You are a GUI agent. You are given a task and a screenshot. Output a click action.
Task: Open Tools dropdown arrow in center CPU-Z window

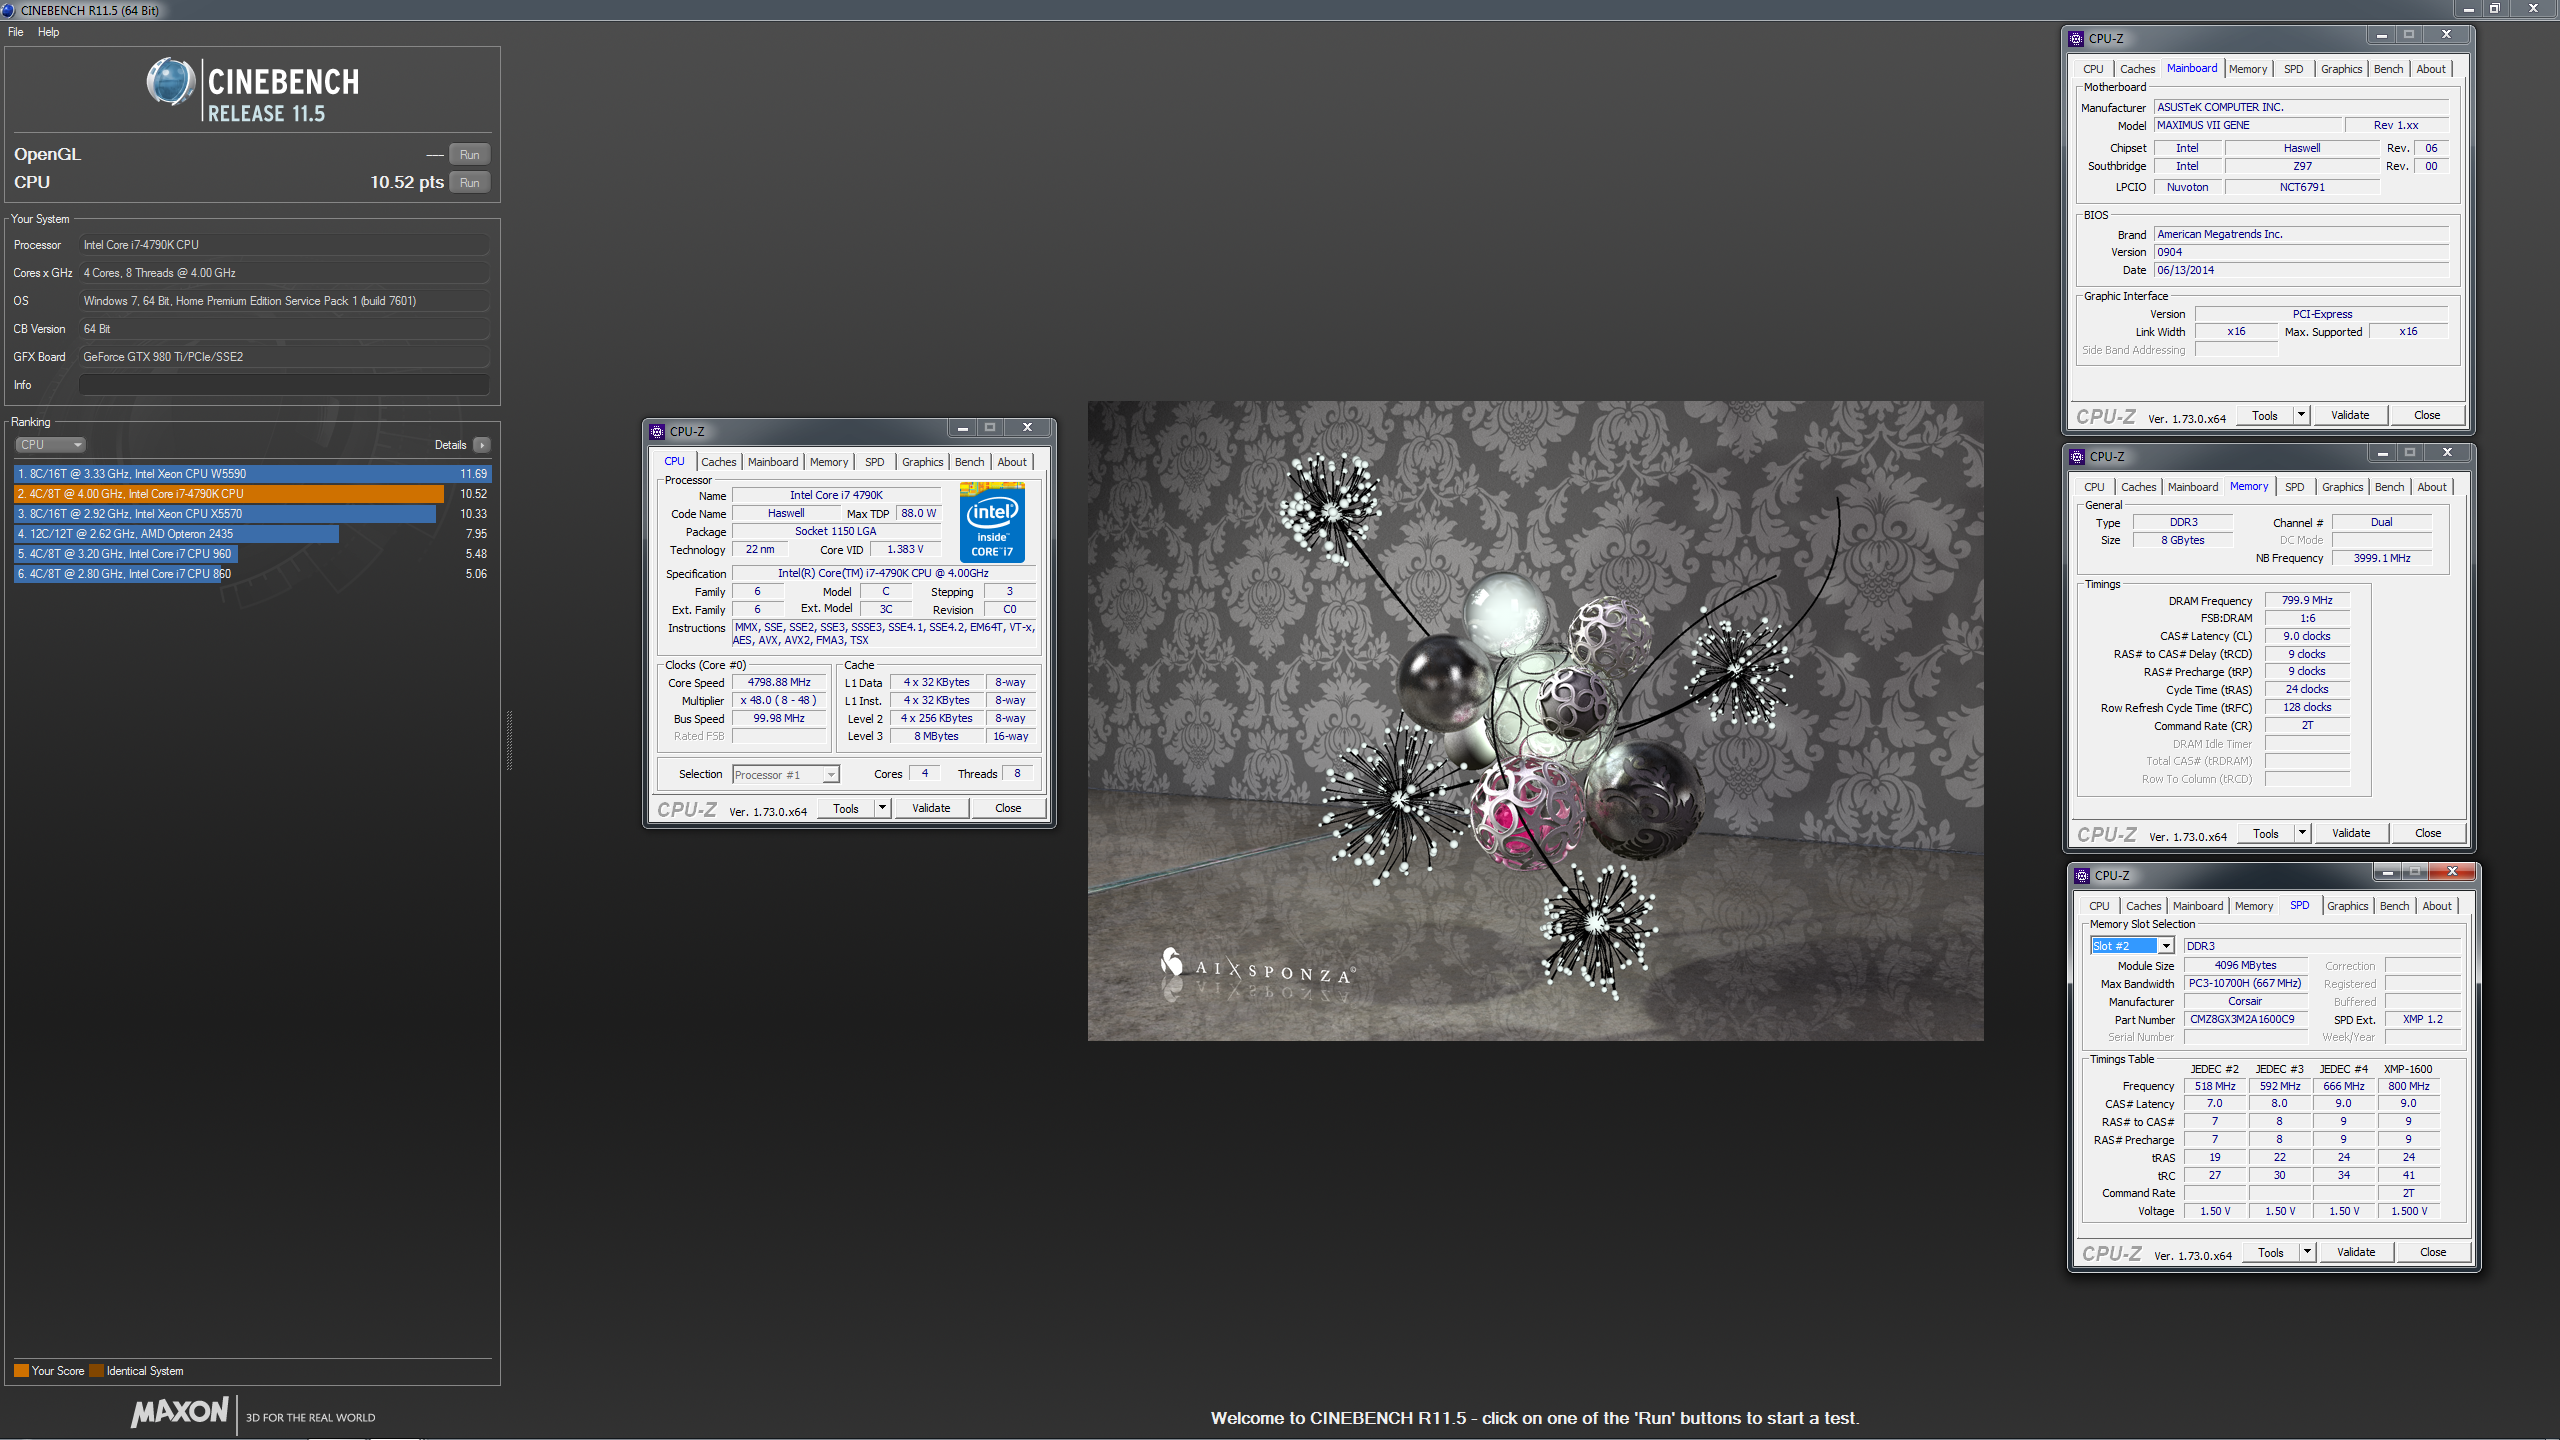tap(882, 808)
